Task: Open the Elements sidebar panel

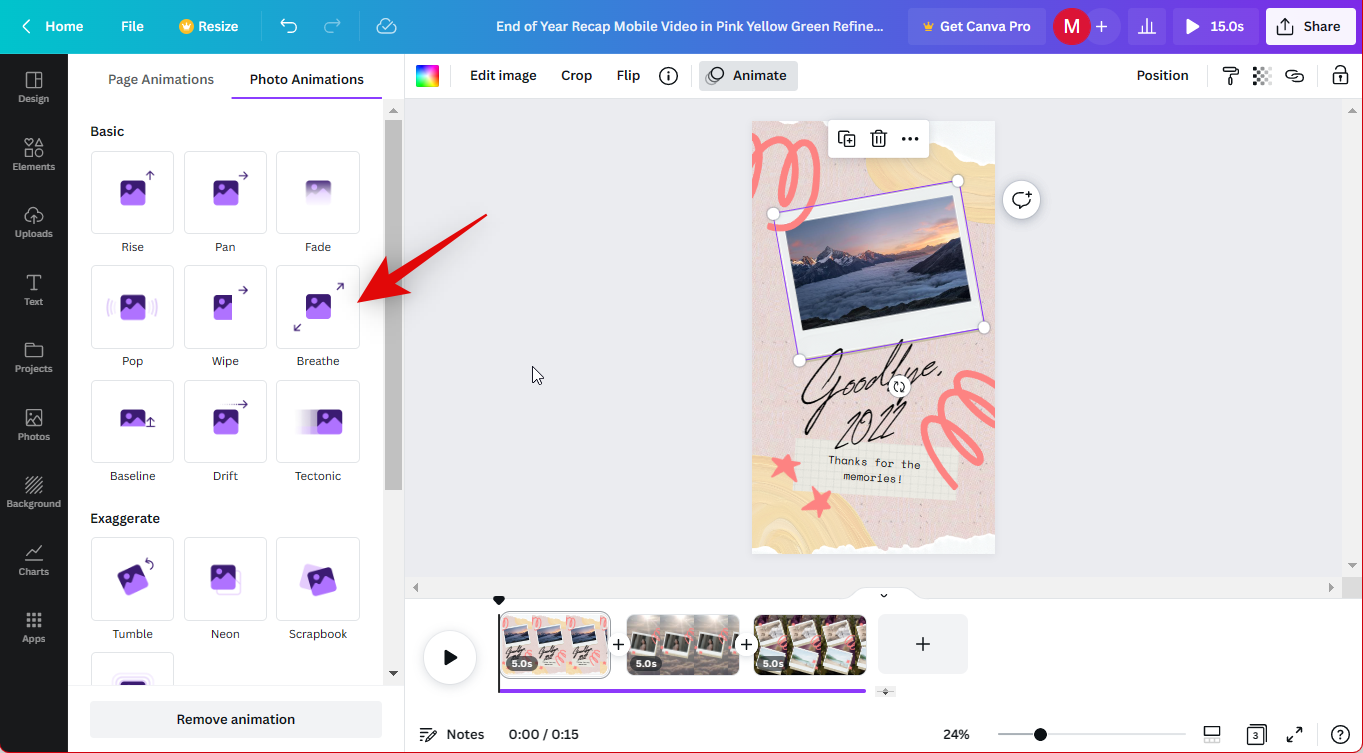Action: [33, 154]
